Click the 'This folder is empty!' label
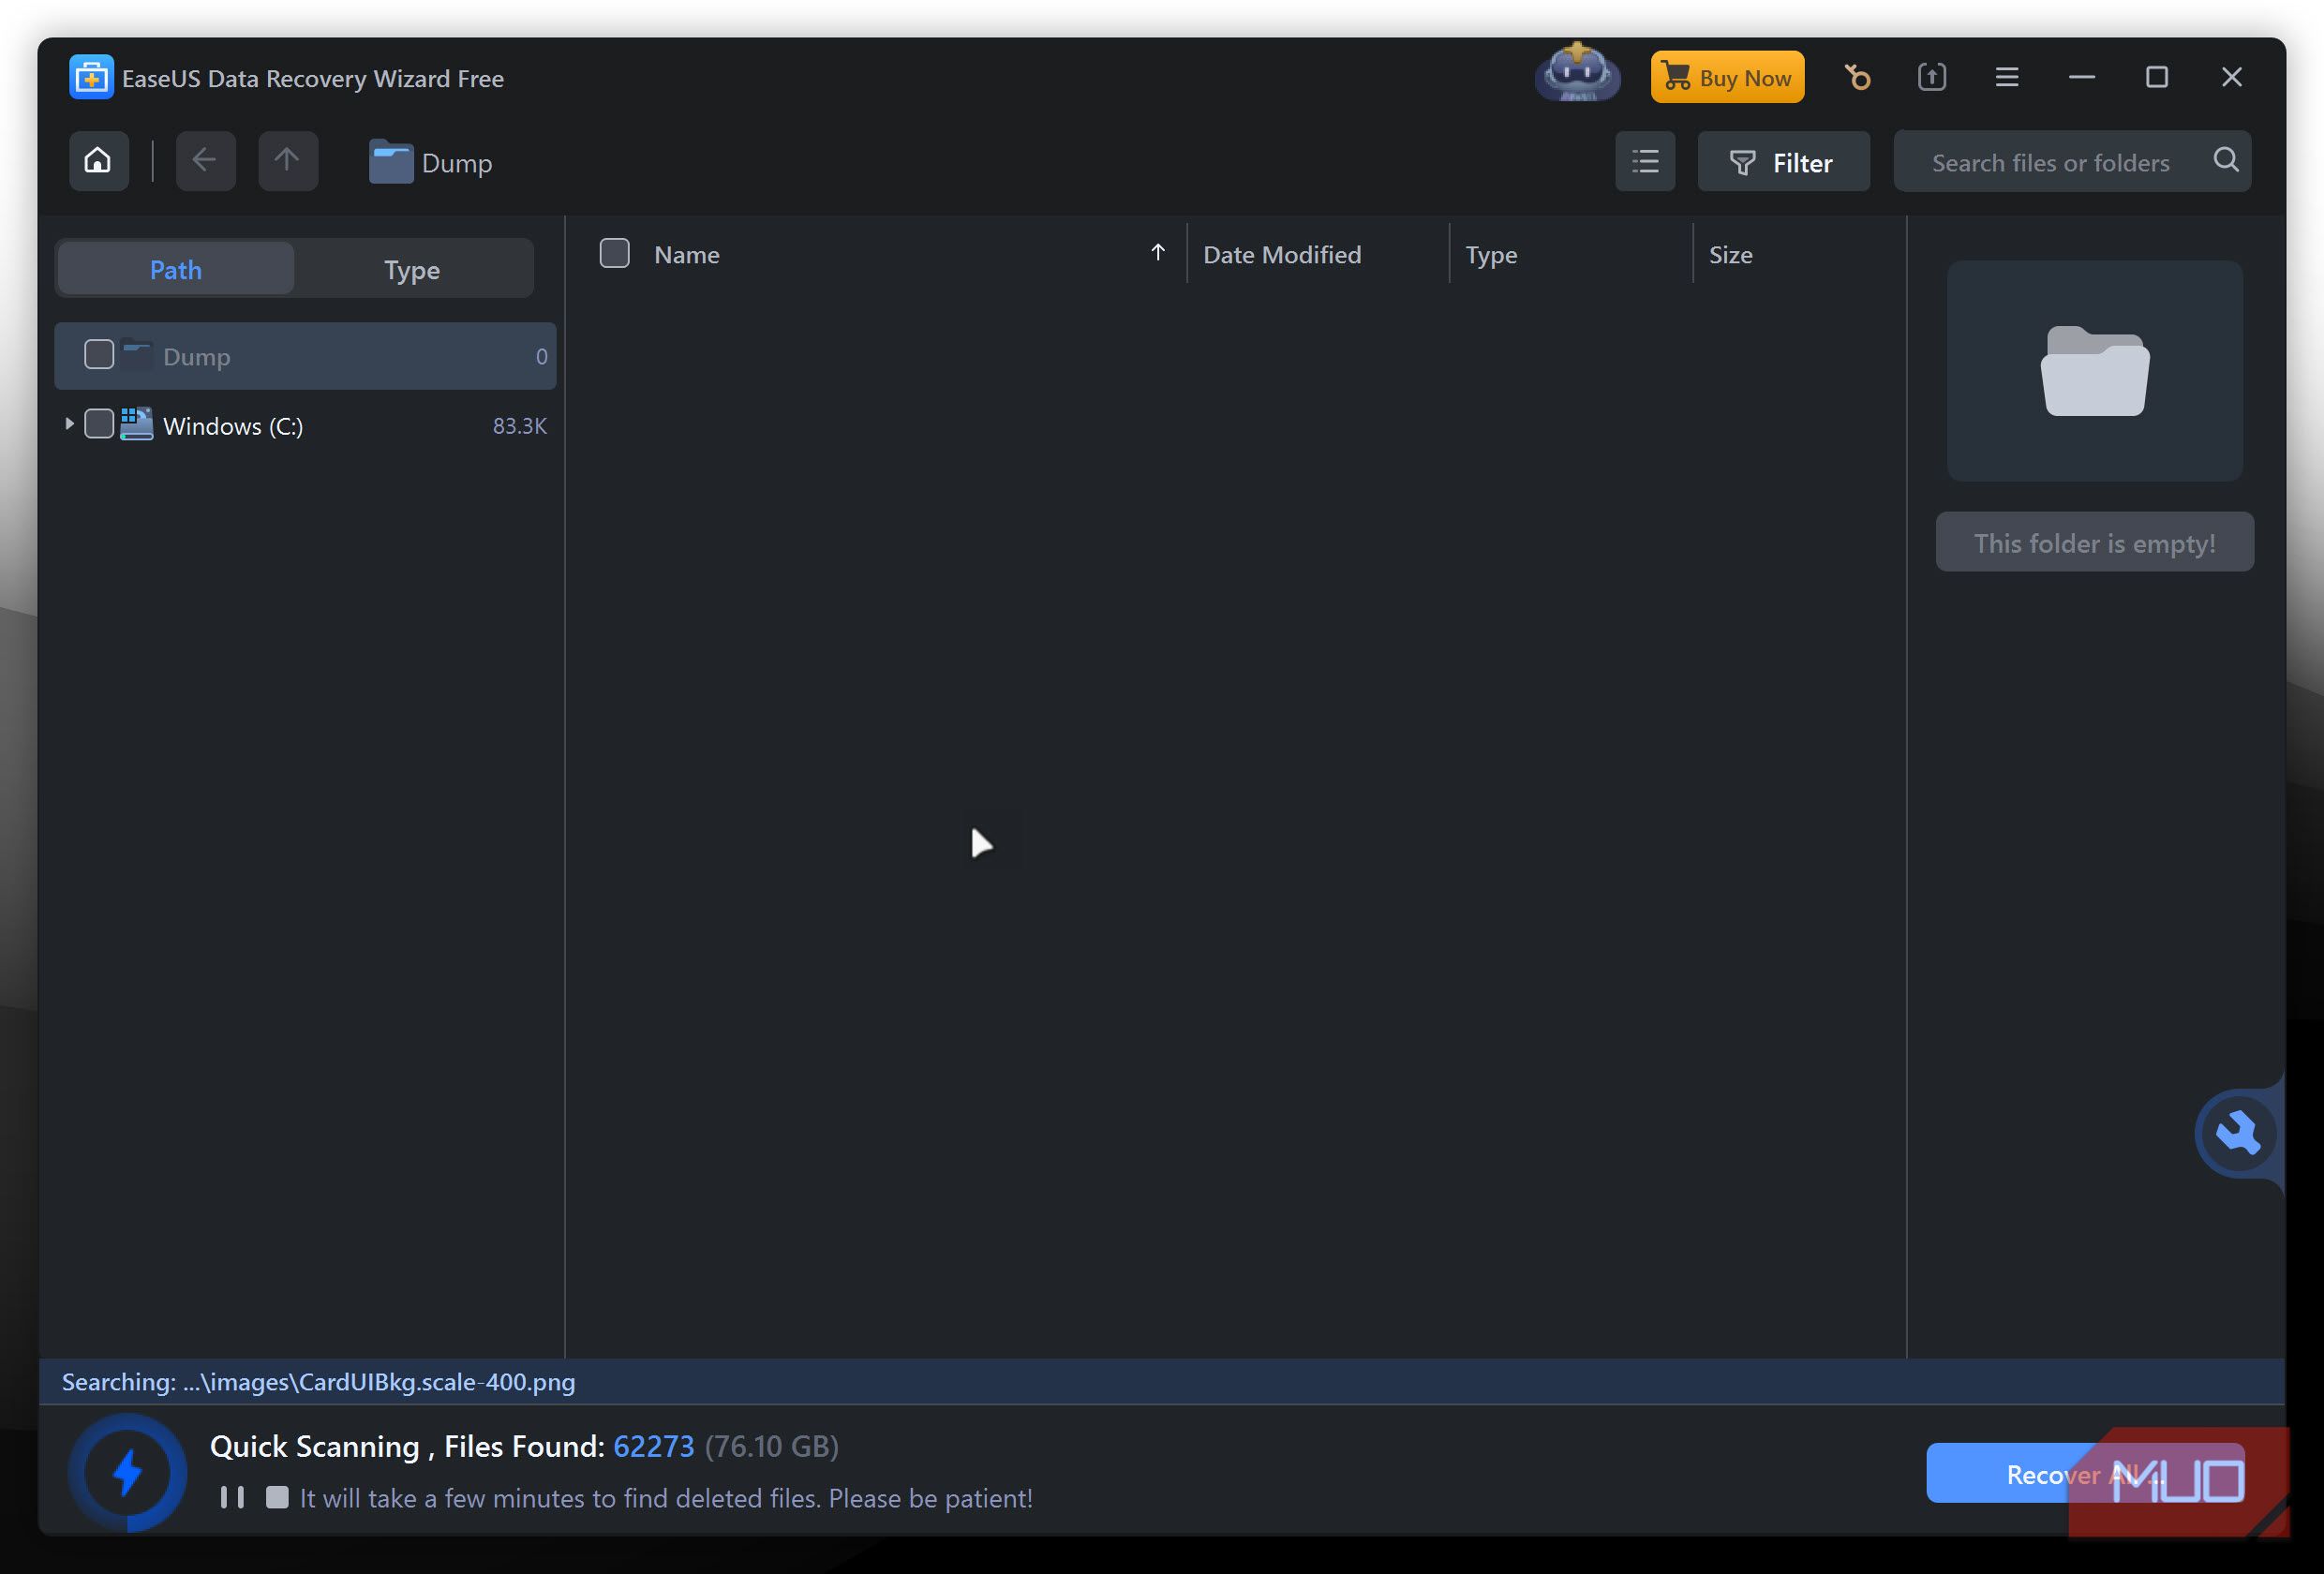 (2094, 542)
